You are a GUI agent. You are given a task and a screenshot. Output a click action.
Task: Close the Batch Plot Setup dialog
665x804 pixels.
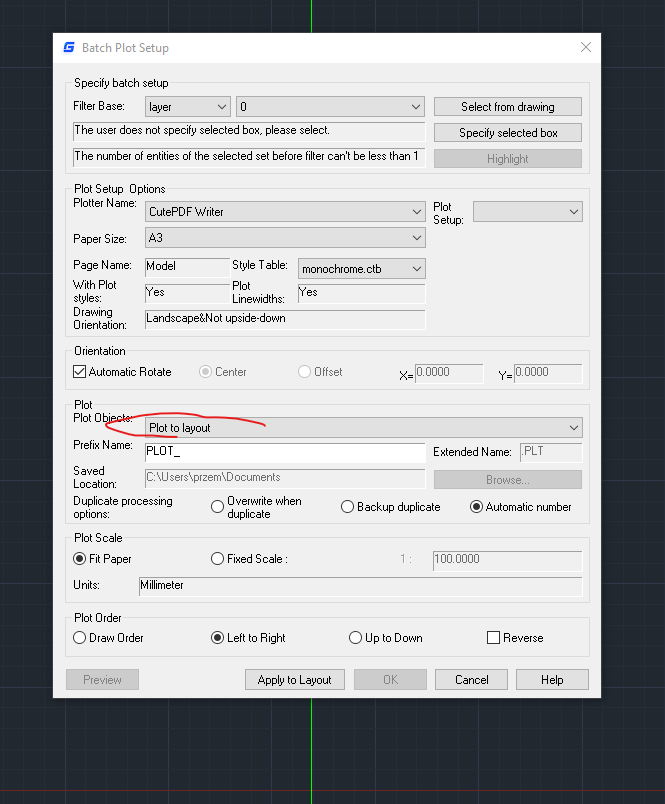coord(586,48)
